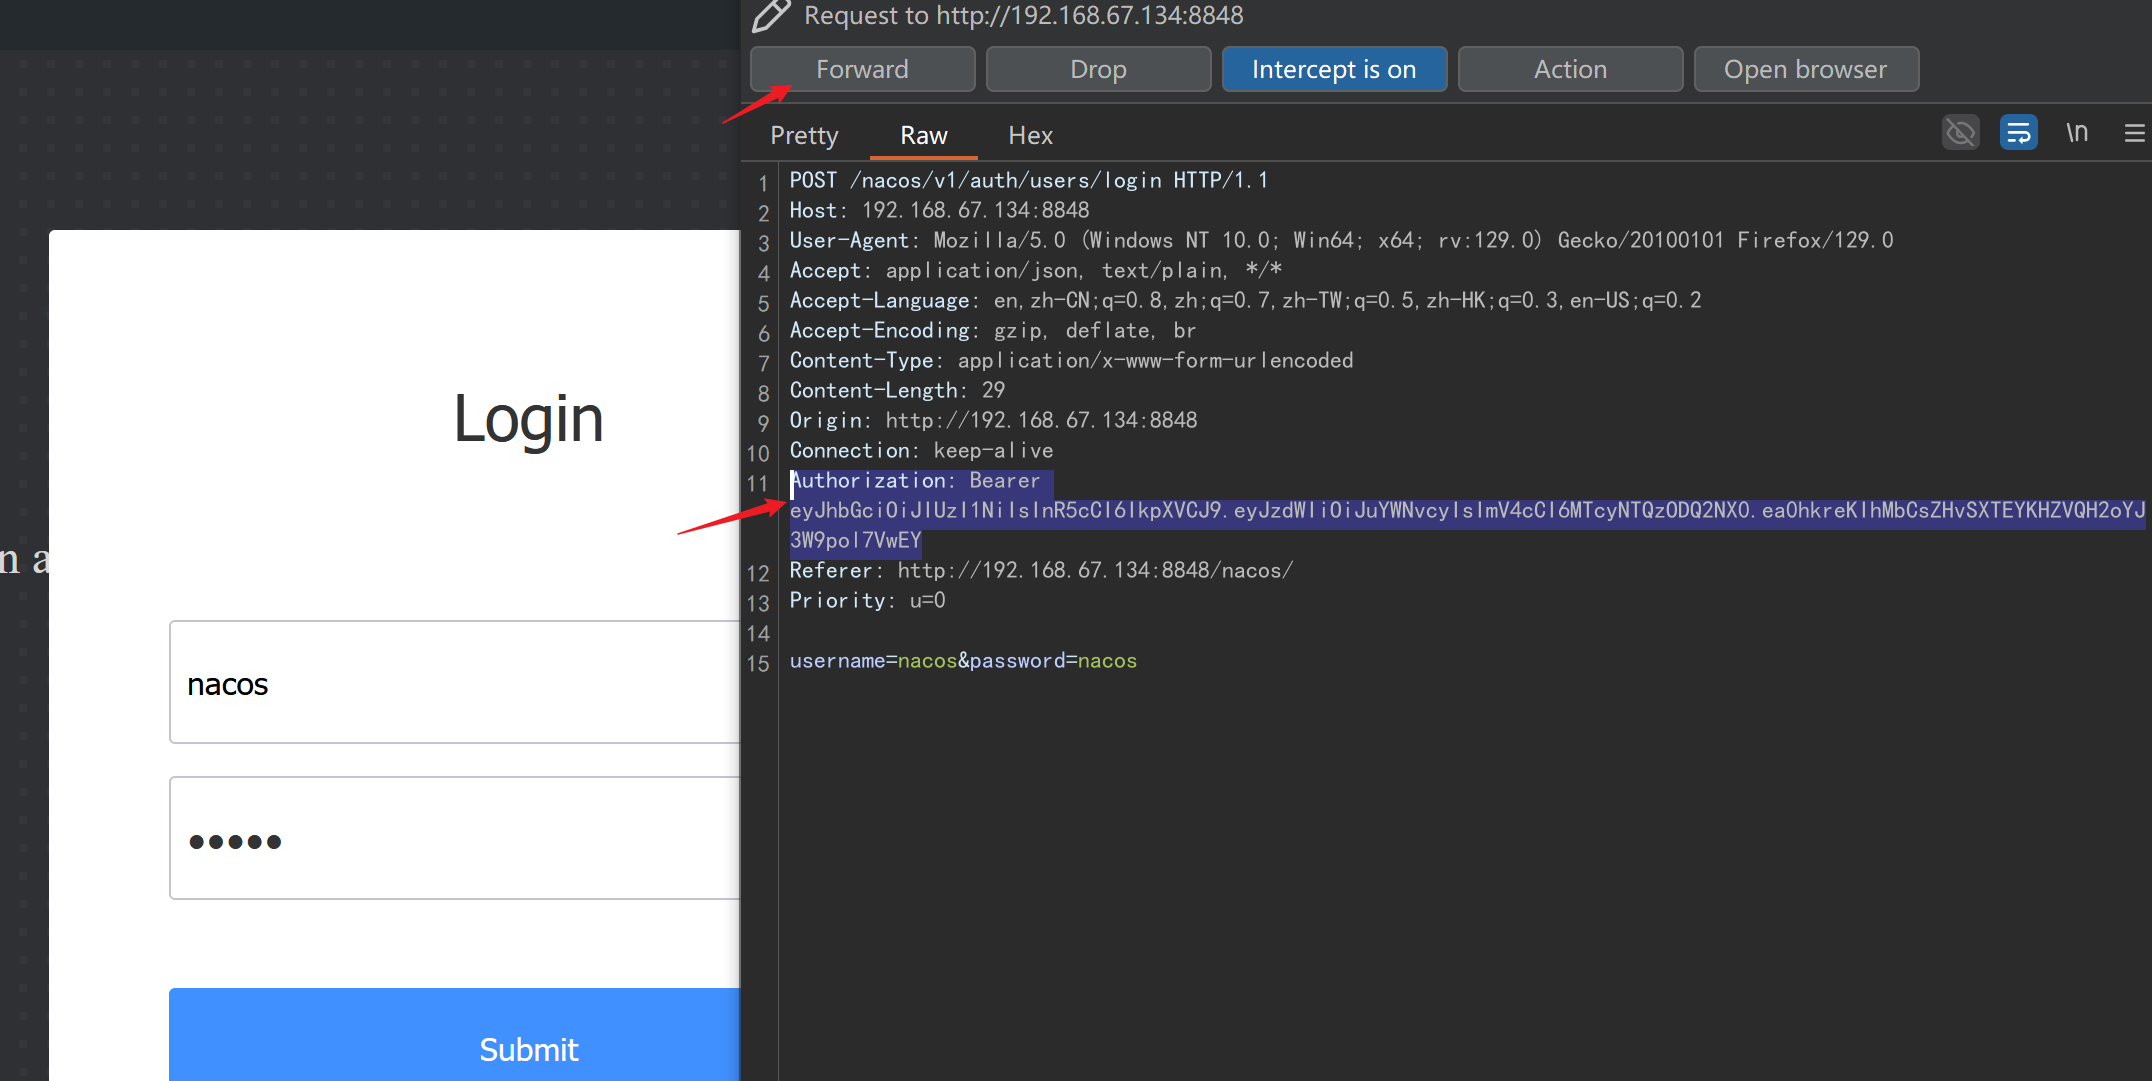Switch to the Pretty tab
This screenshot has width=2152, height=1081.
coord(804,135)
